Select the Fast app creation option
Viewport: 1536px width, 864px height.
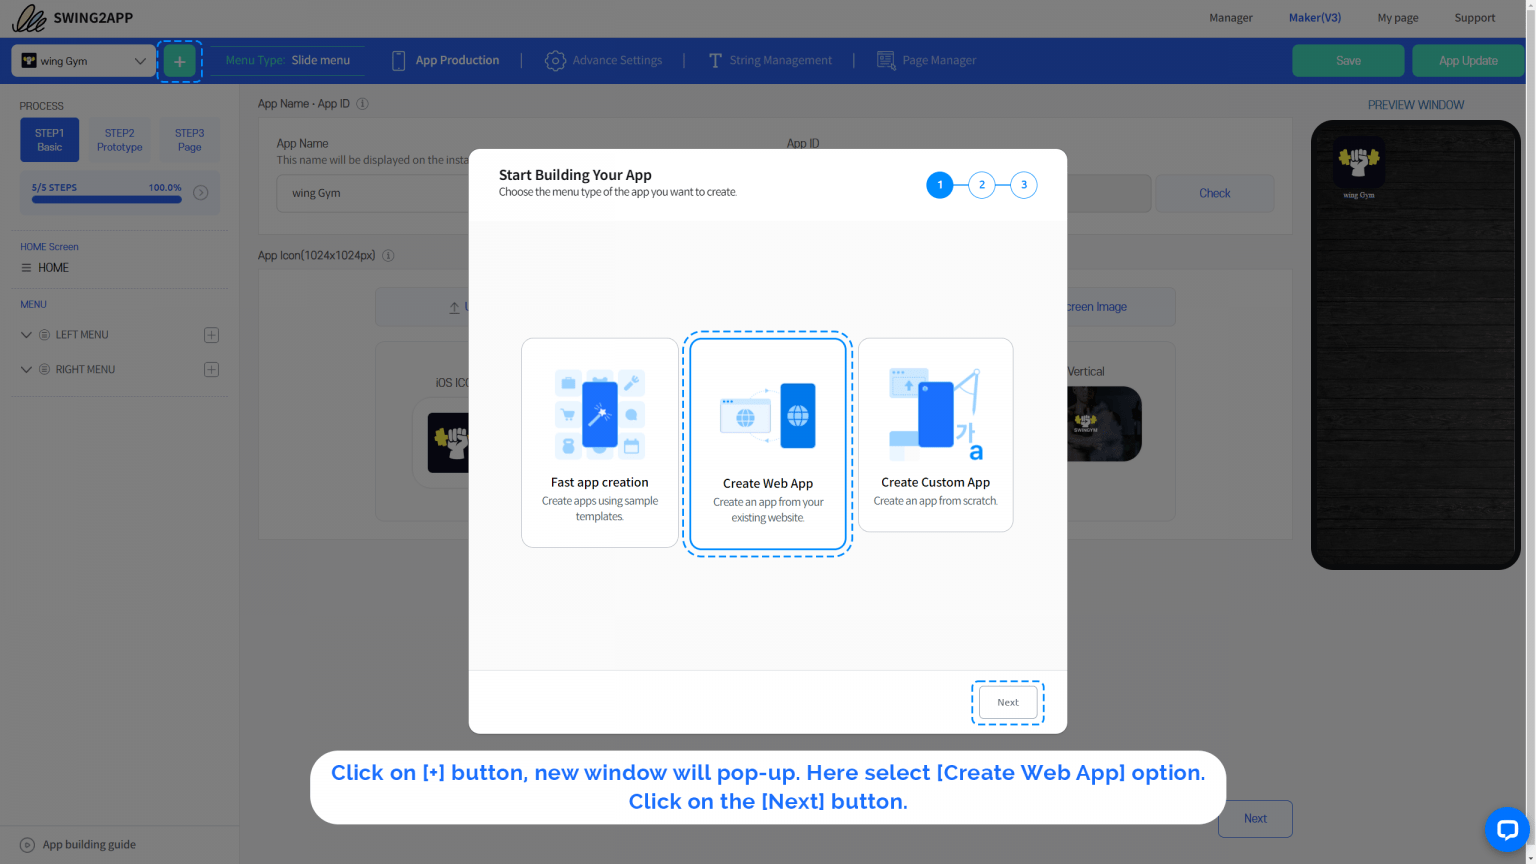coord(599,442)
